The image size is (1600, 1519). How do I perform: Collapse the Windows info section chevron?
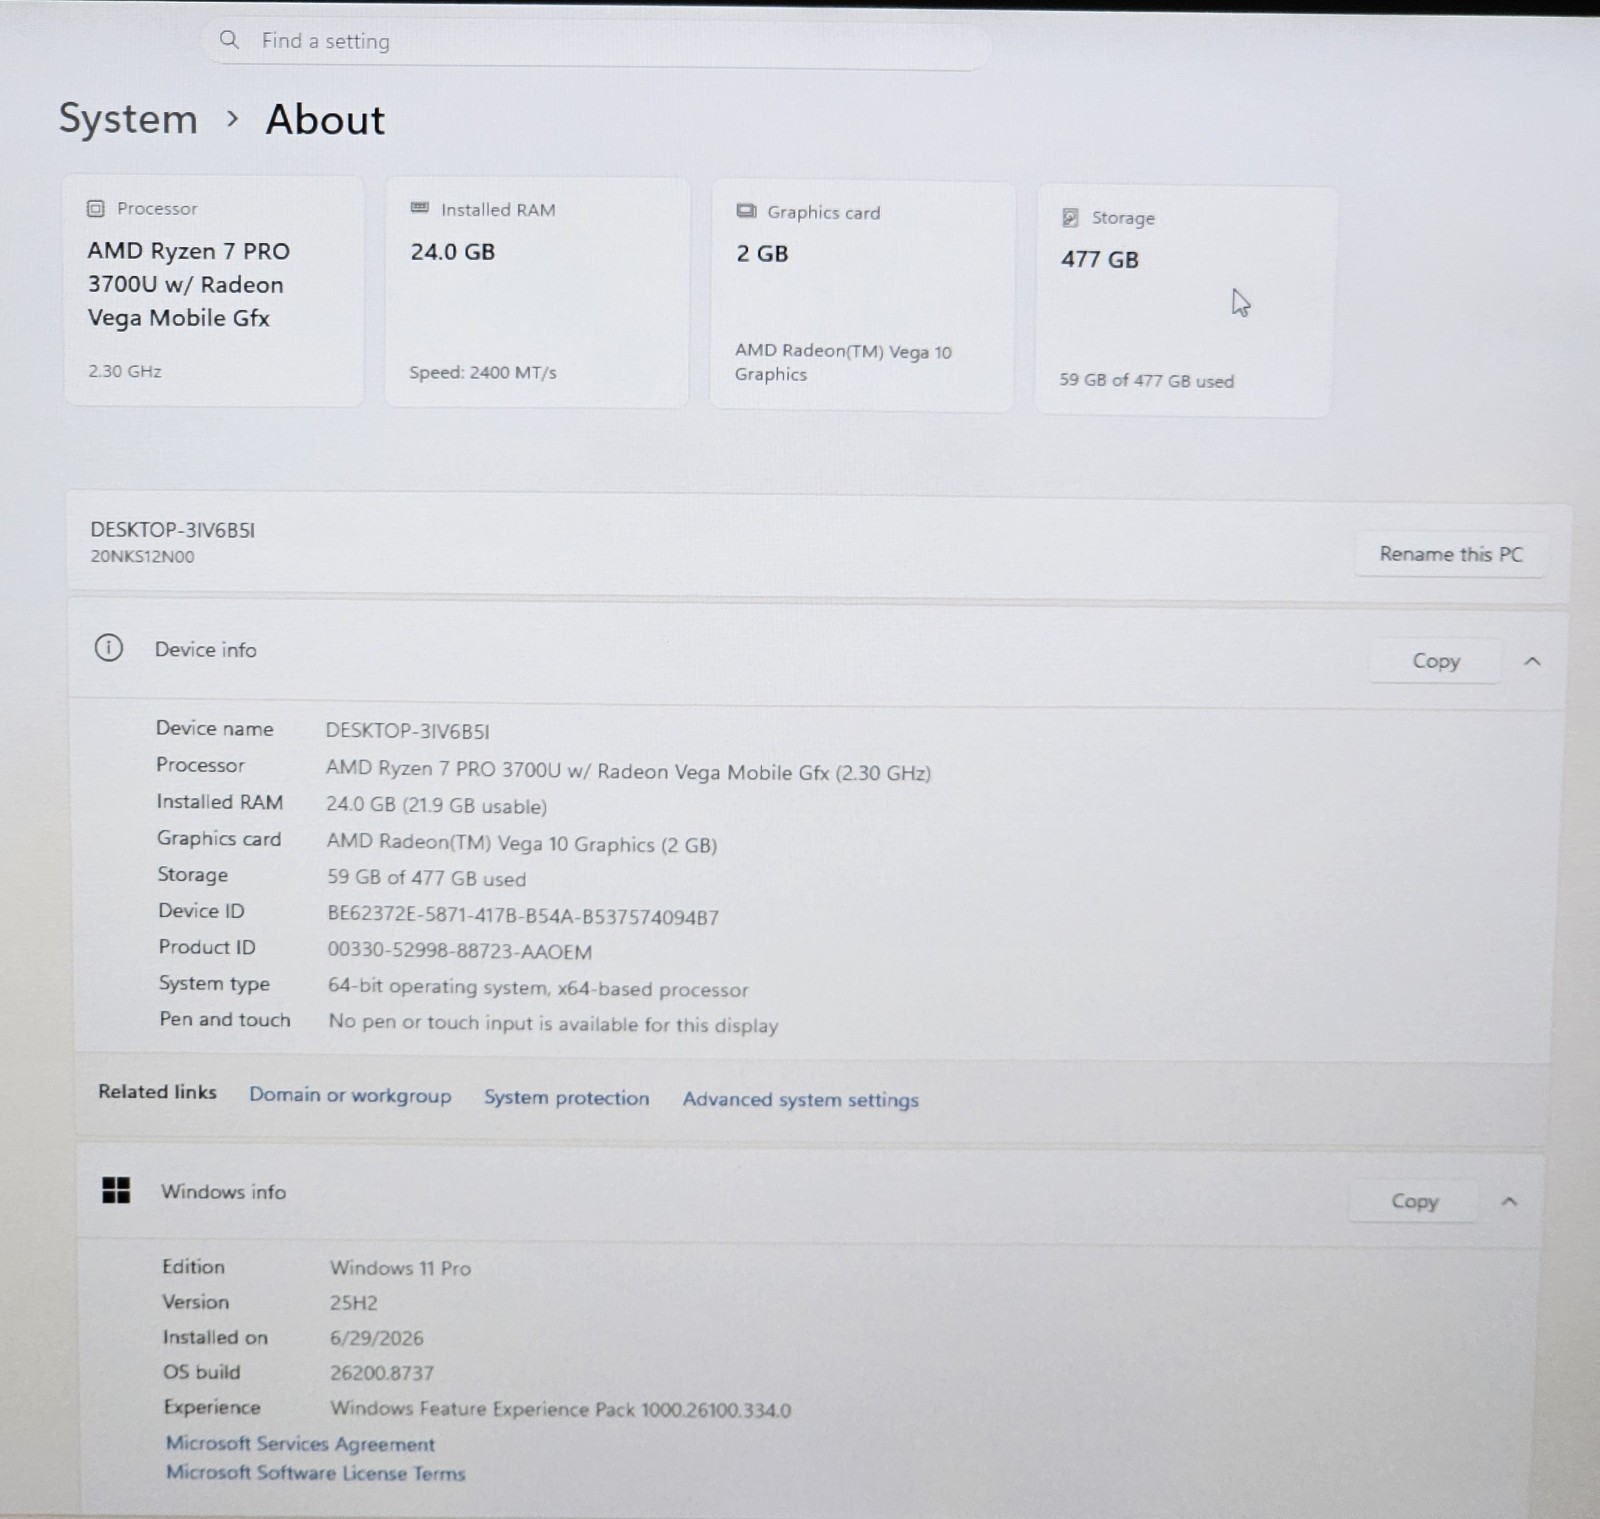coord(1509,1201)
